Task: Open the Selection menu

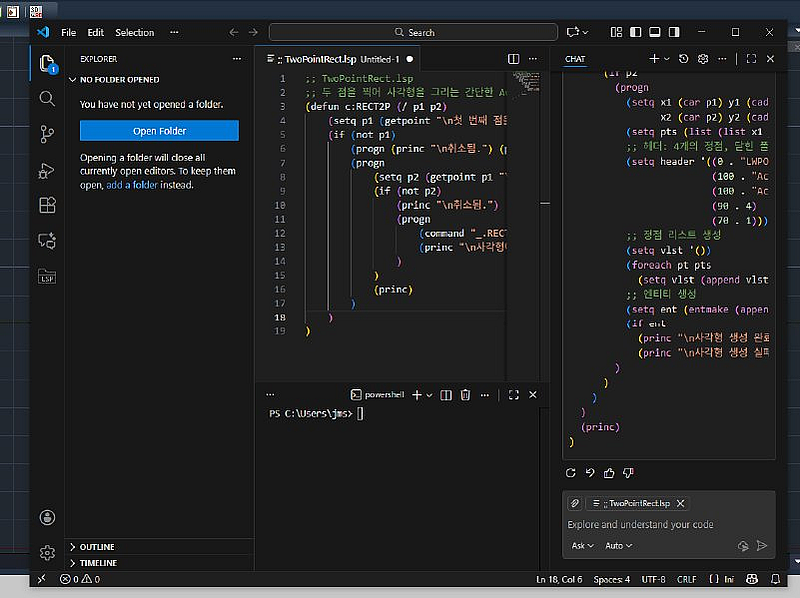Action: [134, 32]
